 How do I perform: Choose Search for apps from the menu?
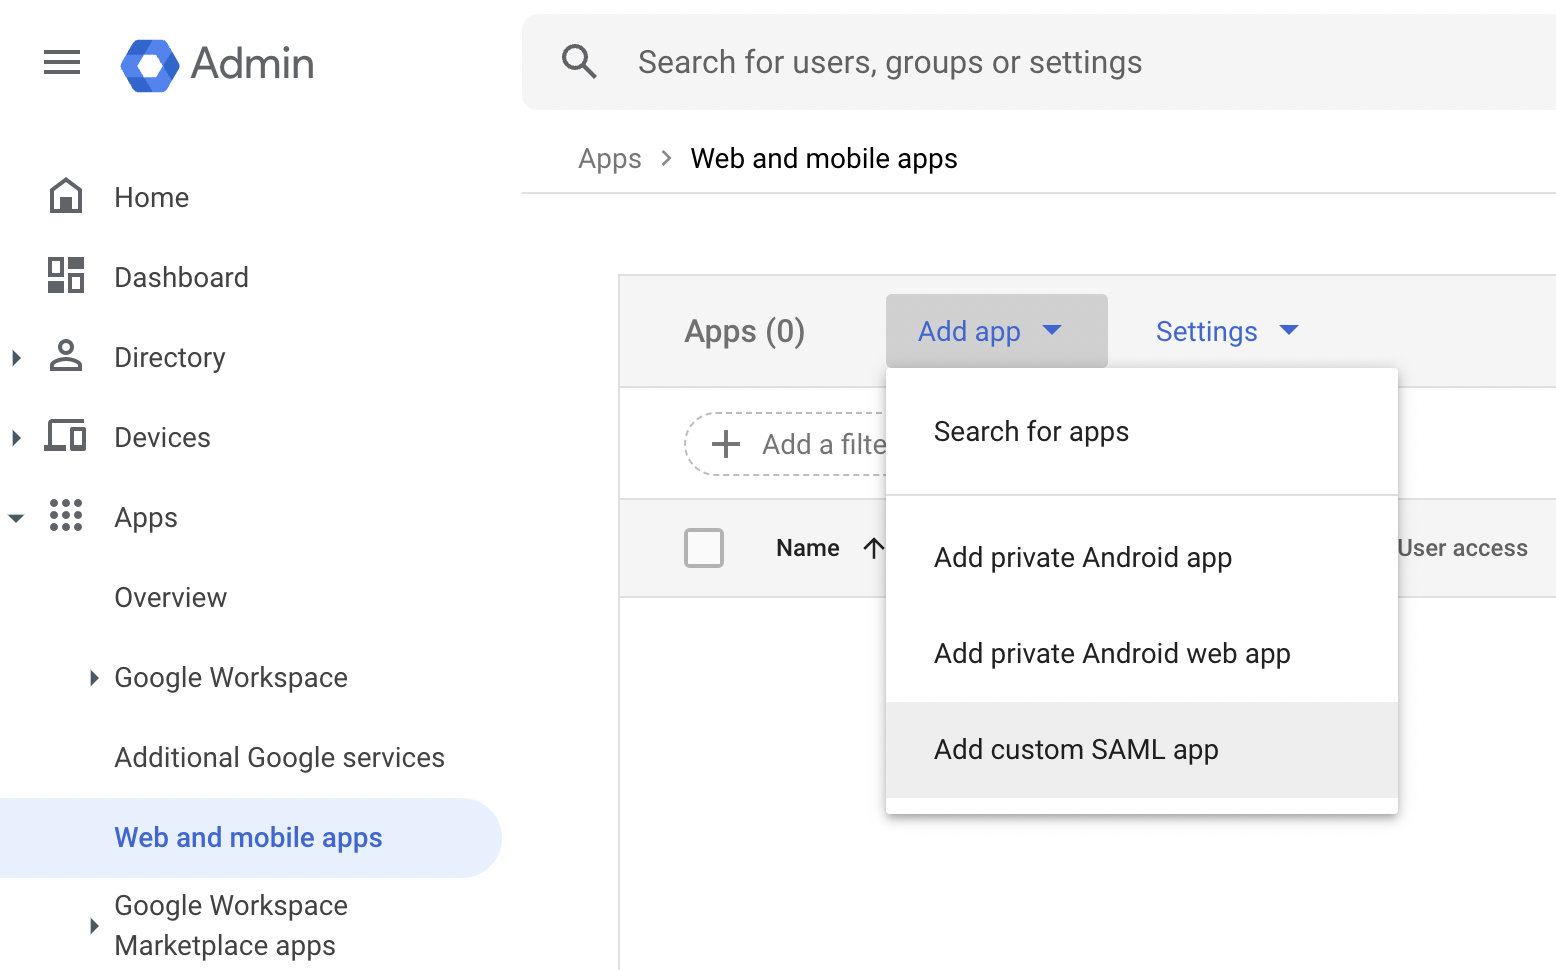[x=1031, y=431]
